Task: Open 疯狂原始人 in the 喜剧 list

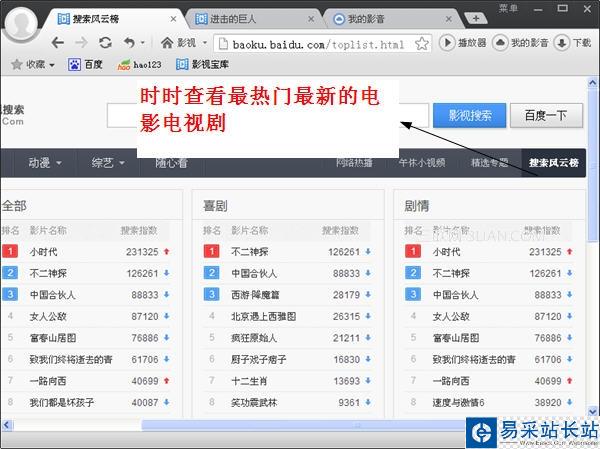Action: pos(254,338)
